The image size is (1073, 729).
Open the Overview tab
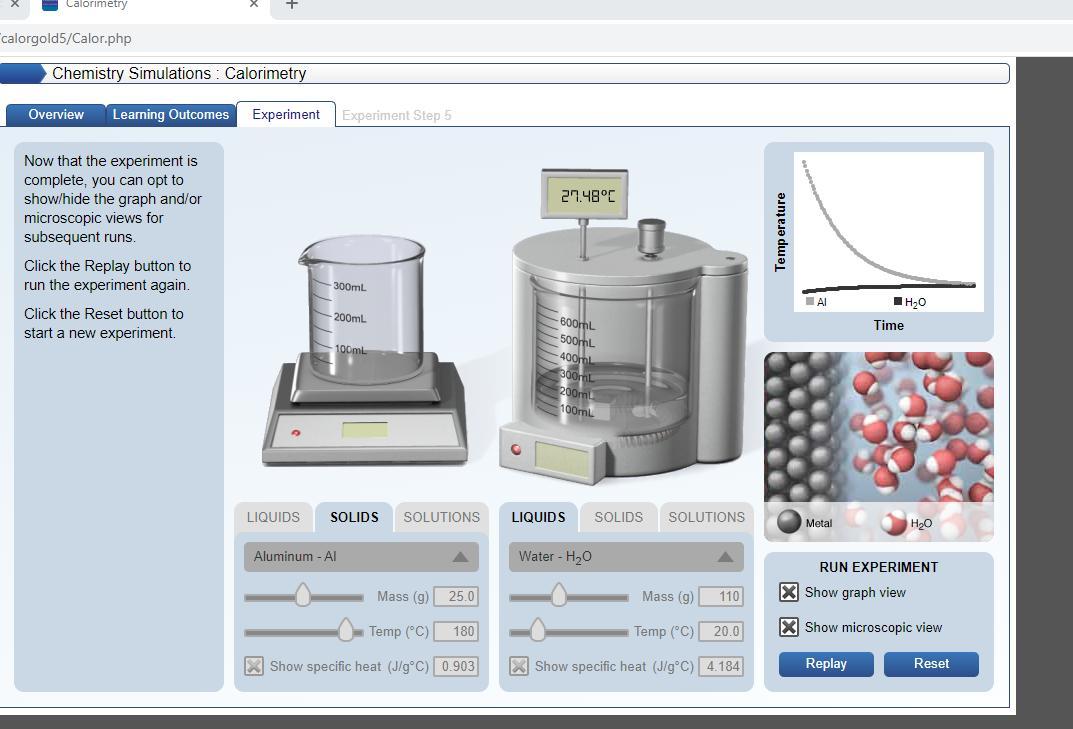tap(55, 114)
